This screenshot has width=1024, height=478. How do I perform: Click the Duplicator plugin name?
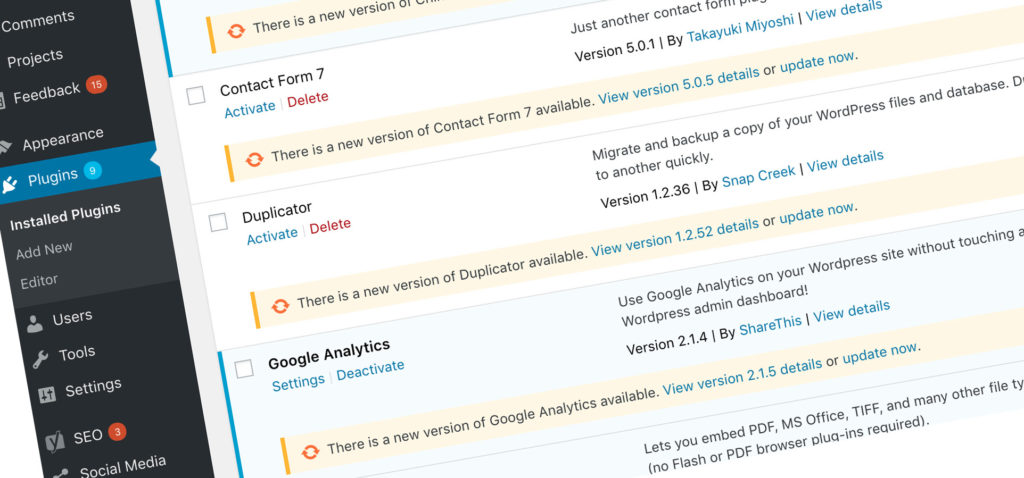(x=277, y=213)
